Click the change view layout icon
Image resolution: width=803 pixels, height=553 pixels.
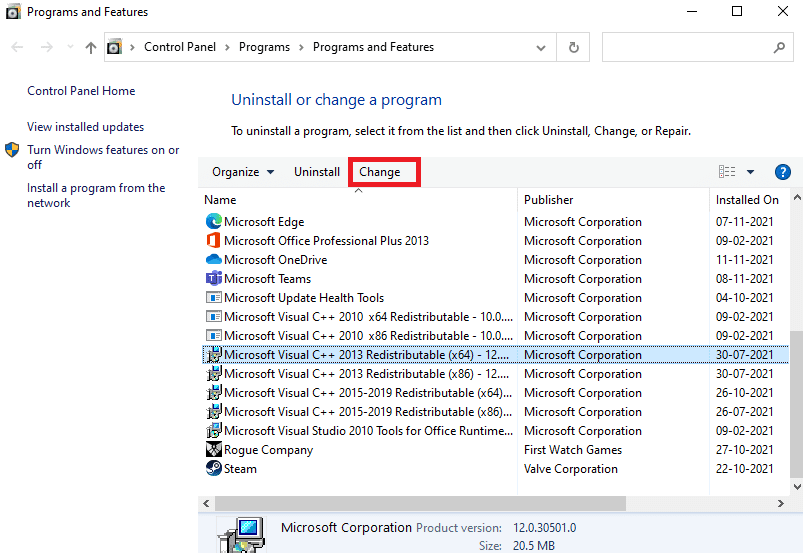(727, 172)
